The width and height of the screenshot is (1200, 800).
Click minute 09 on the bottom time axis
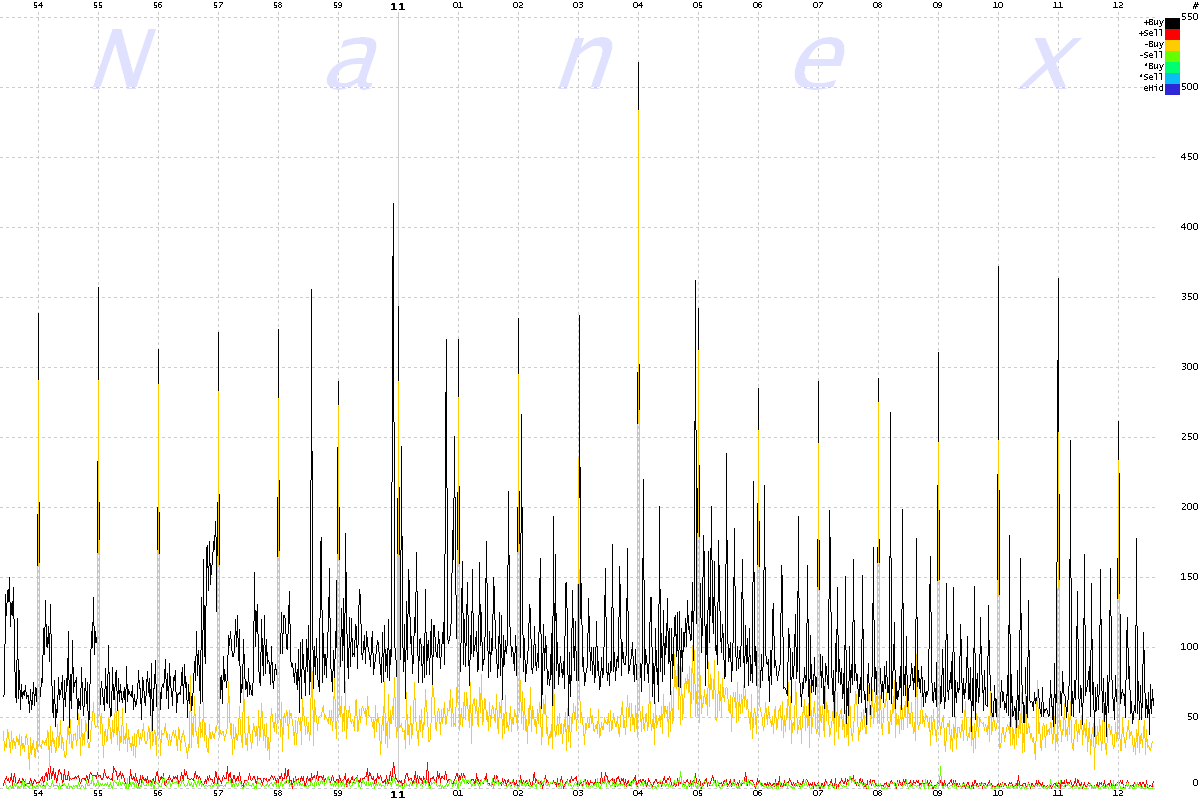pos(938,794)
